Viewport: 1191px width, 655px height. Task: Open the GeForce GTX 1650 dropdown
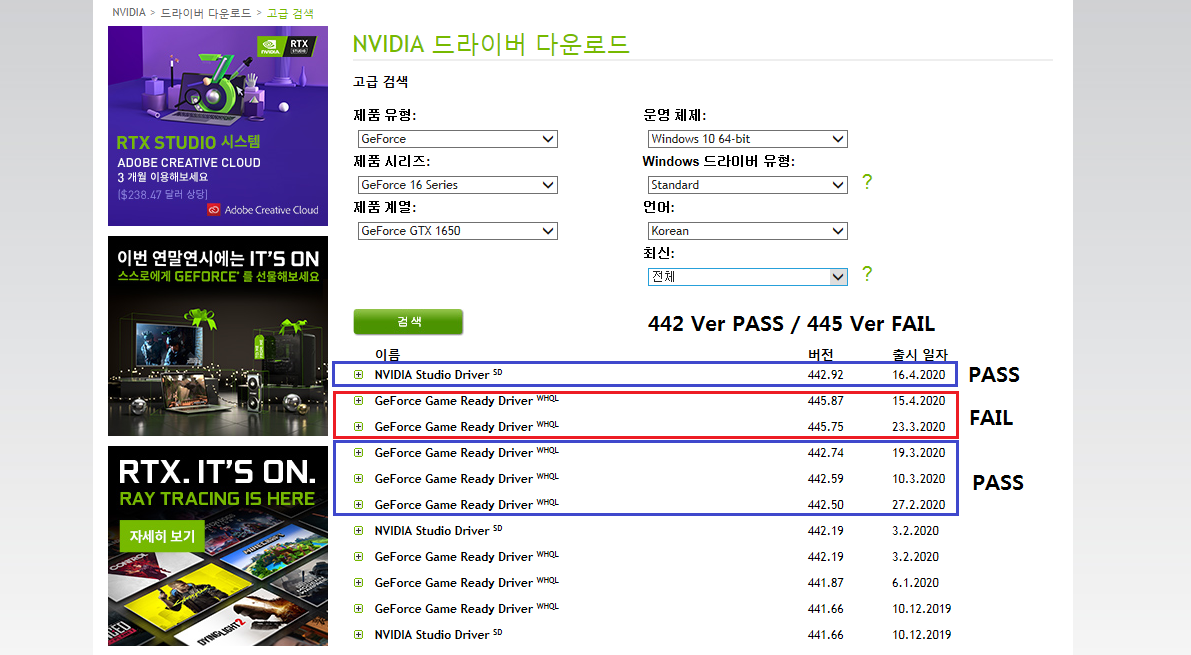[457, 231]
